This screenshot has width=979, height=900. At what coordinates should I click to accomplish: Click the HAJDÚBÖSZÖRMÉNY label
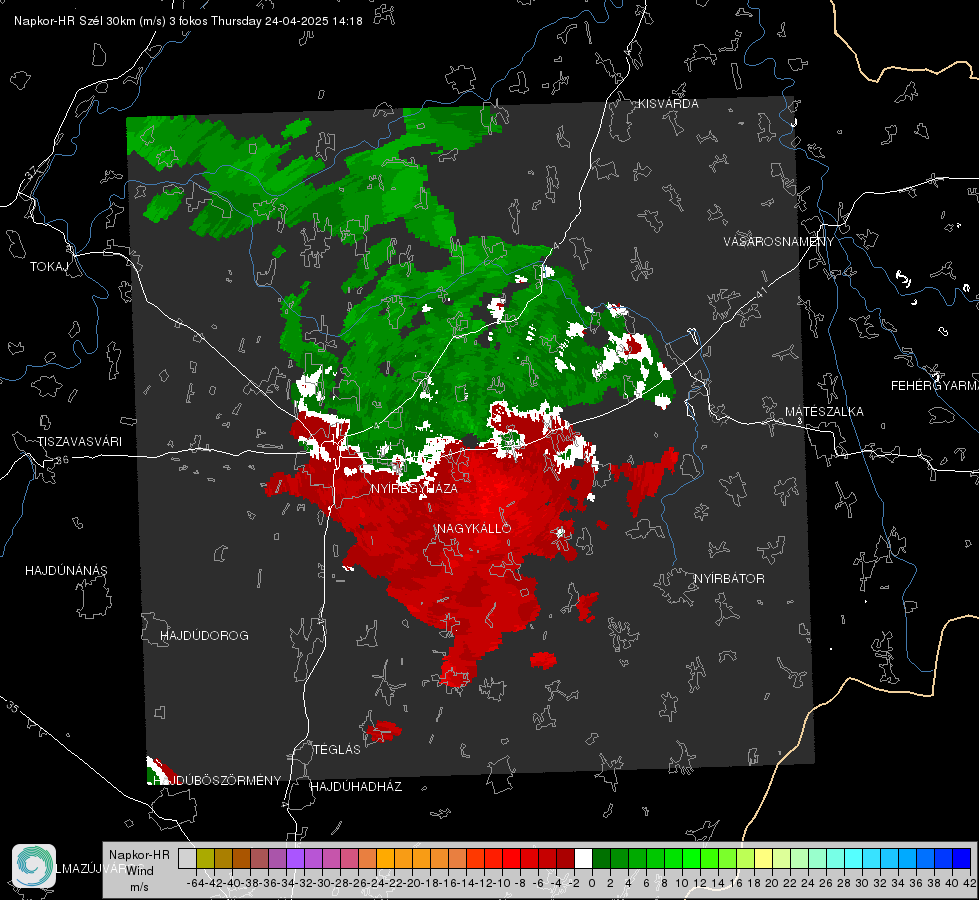pyautogui.click(x=217, y=781)
